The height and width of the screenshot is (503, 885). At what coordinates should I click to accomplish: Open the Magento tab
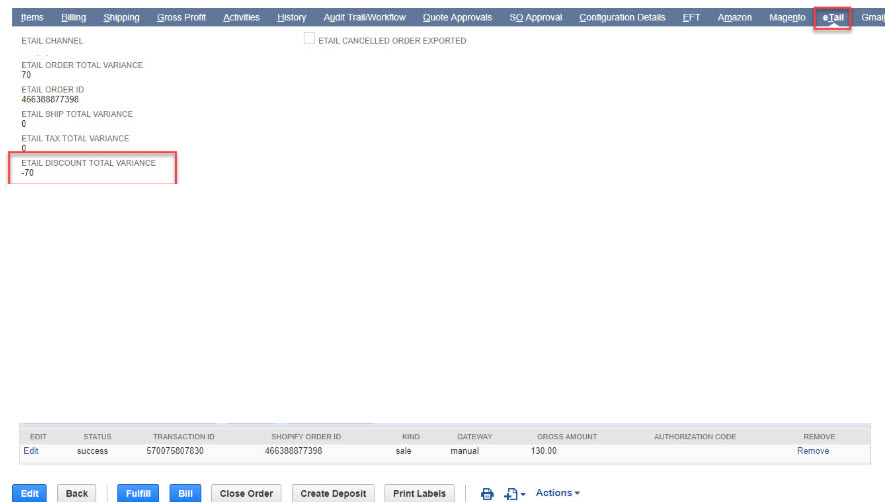click(x=787, y=18)
